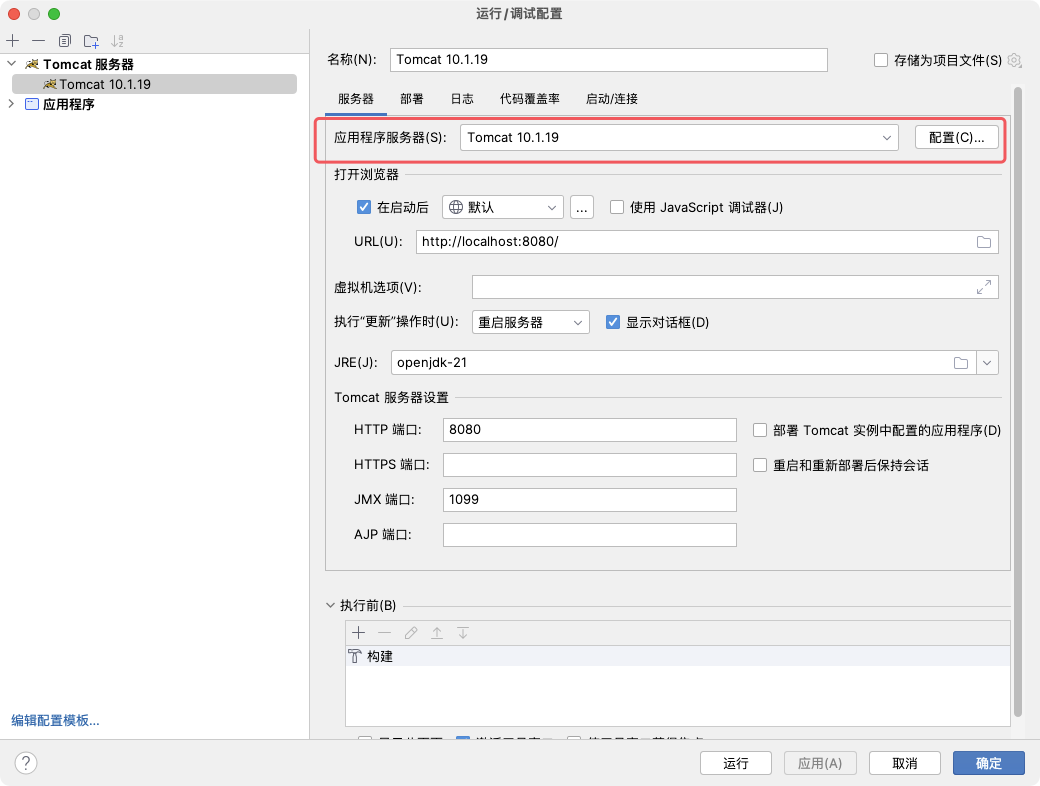Open help with question mark button
This screenshot has width=1040, height=786.
(x=26, y=763)
